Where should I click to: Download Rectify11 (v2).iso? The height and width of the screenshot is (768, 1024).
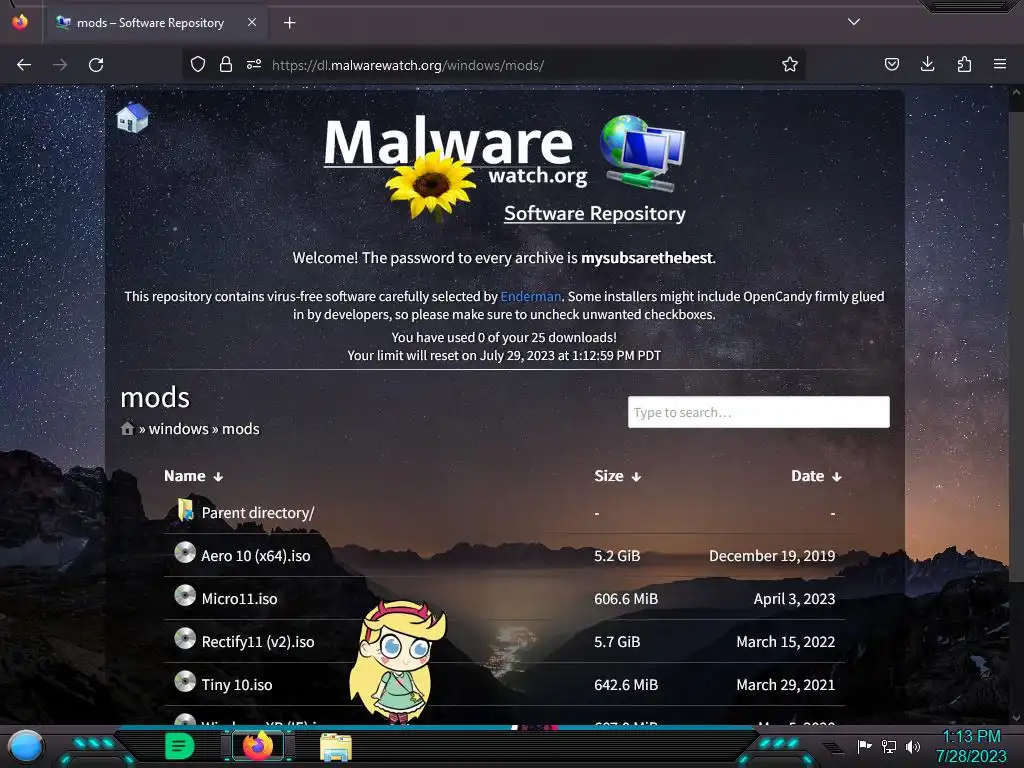point(257,642)
